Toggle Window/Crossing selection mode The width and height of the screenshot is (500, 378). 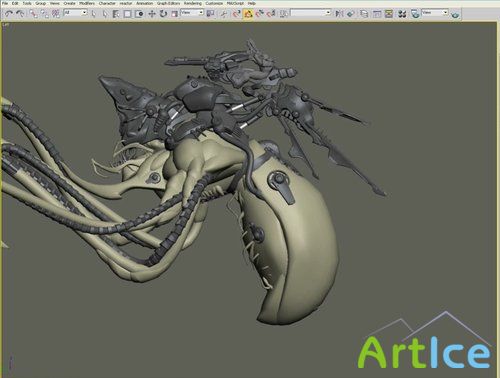click(139, 14)
